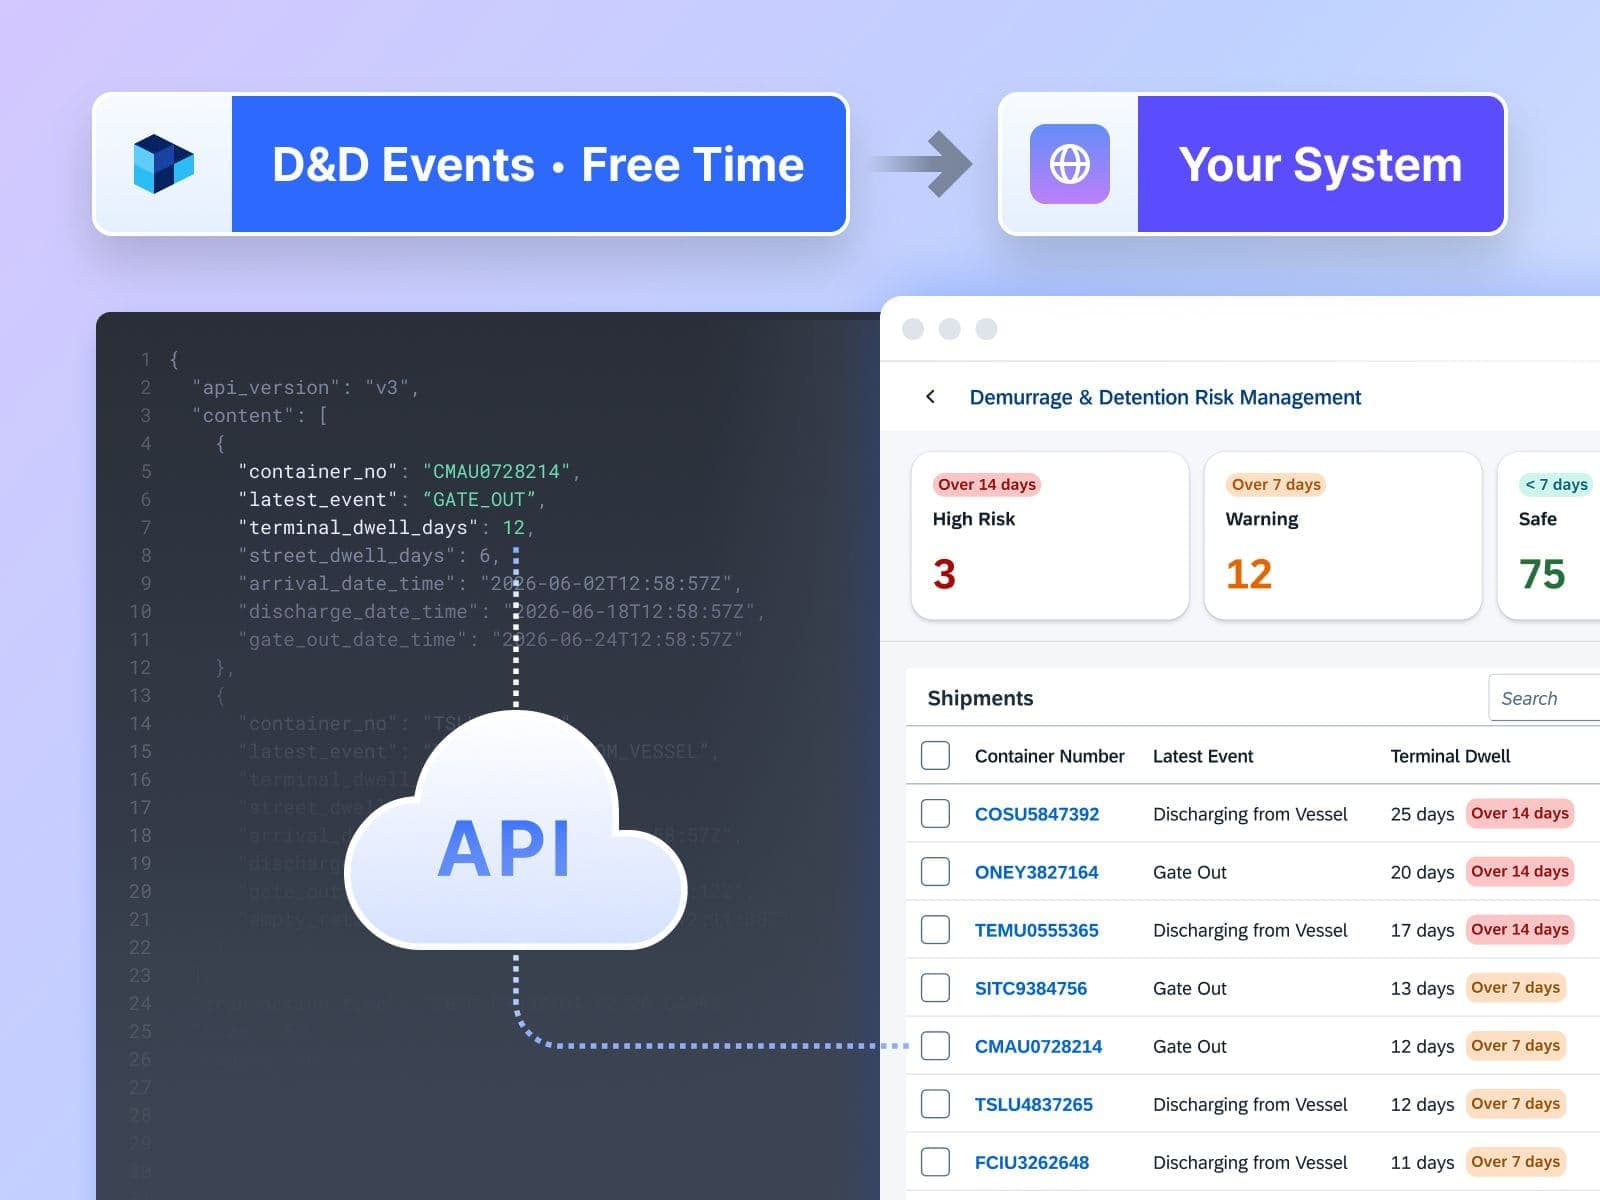Select the checkbox for CMAU0728214 row

(x=935, y=1046)
